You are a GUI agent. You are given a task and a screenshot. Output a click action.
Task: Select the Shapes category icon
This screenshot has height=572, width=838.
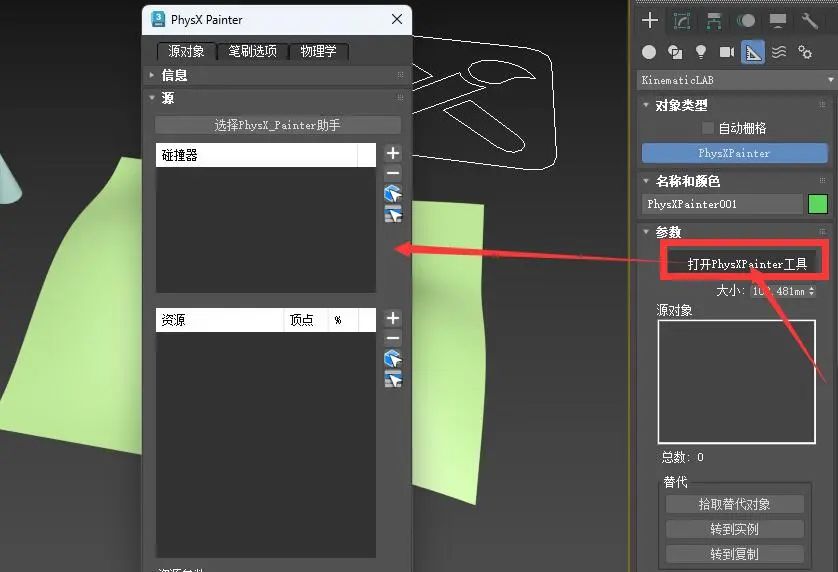675,52
